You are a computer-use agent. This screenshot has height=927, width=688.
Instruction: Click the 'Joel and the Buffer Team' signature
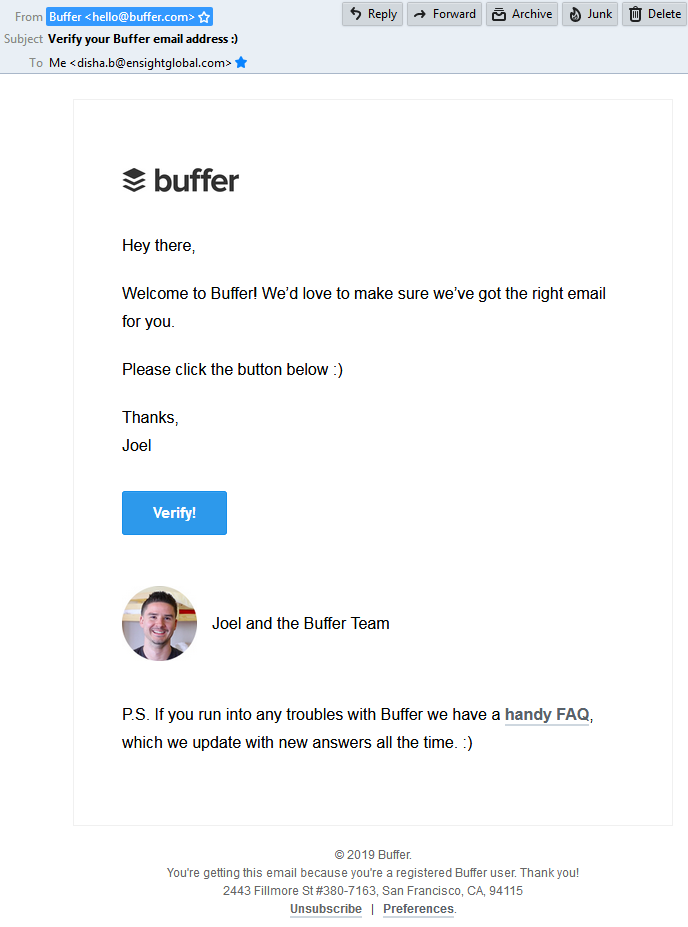click(300, 623)
